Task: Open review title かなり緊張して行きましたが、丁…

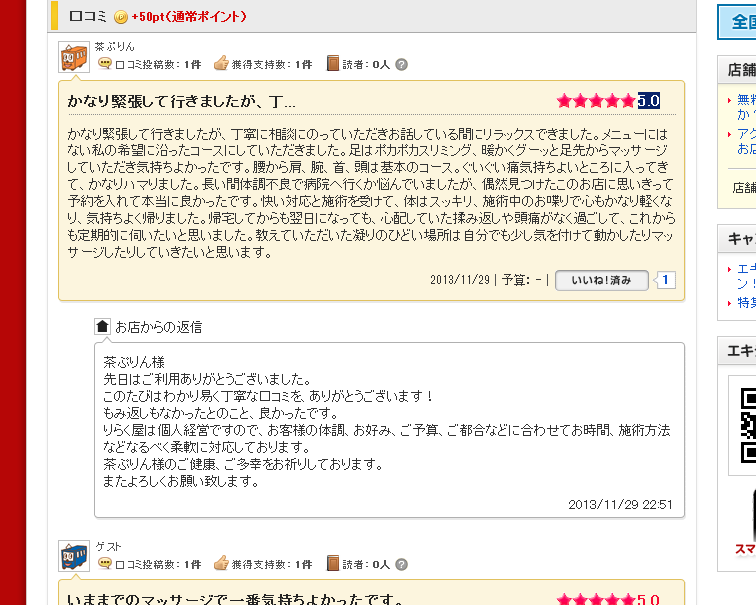Action: point(181,101)
